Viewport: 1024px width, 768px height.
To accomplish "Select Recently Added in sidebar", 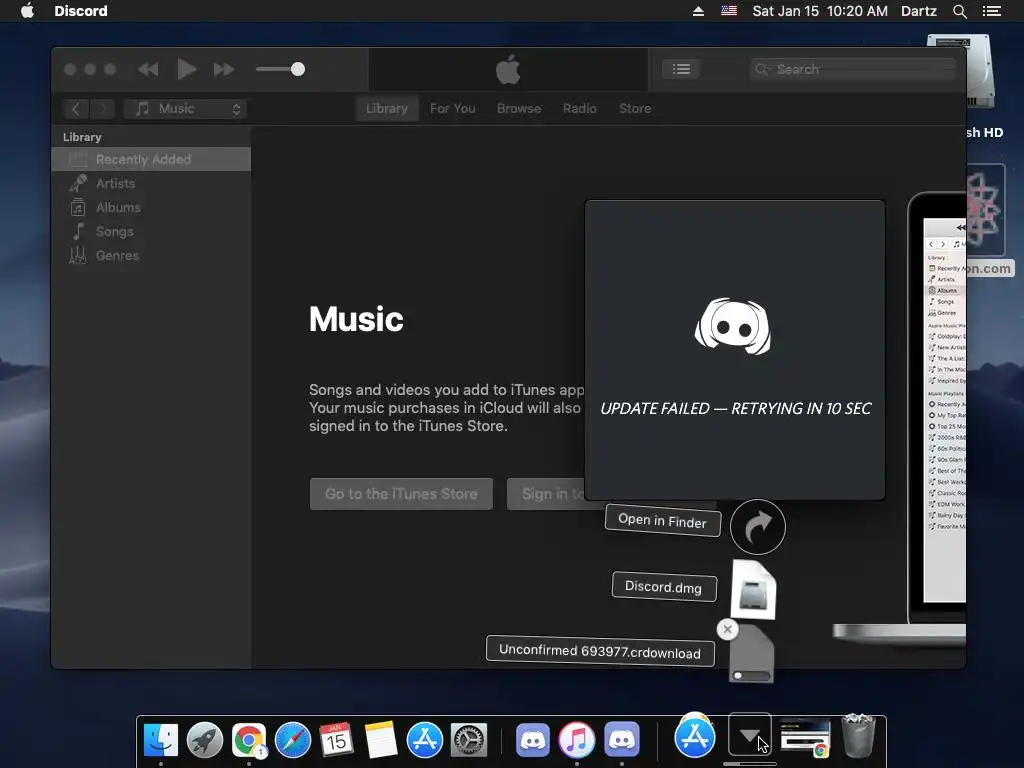I will [x=151, y=159].
